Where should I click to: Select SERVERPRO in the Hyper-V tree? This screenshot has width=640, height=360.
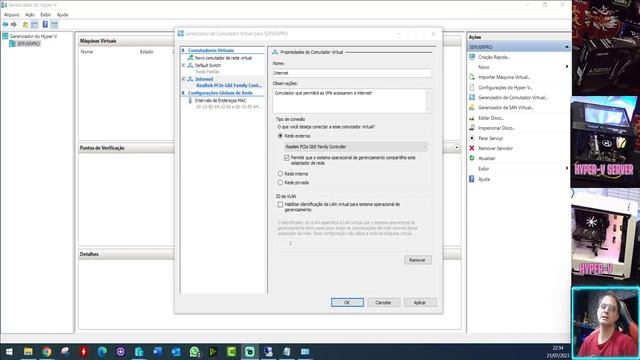28,44
